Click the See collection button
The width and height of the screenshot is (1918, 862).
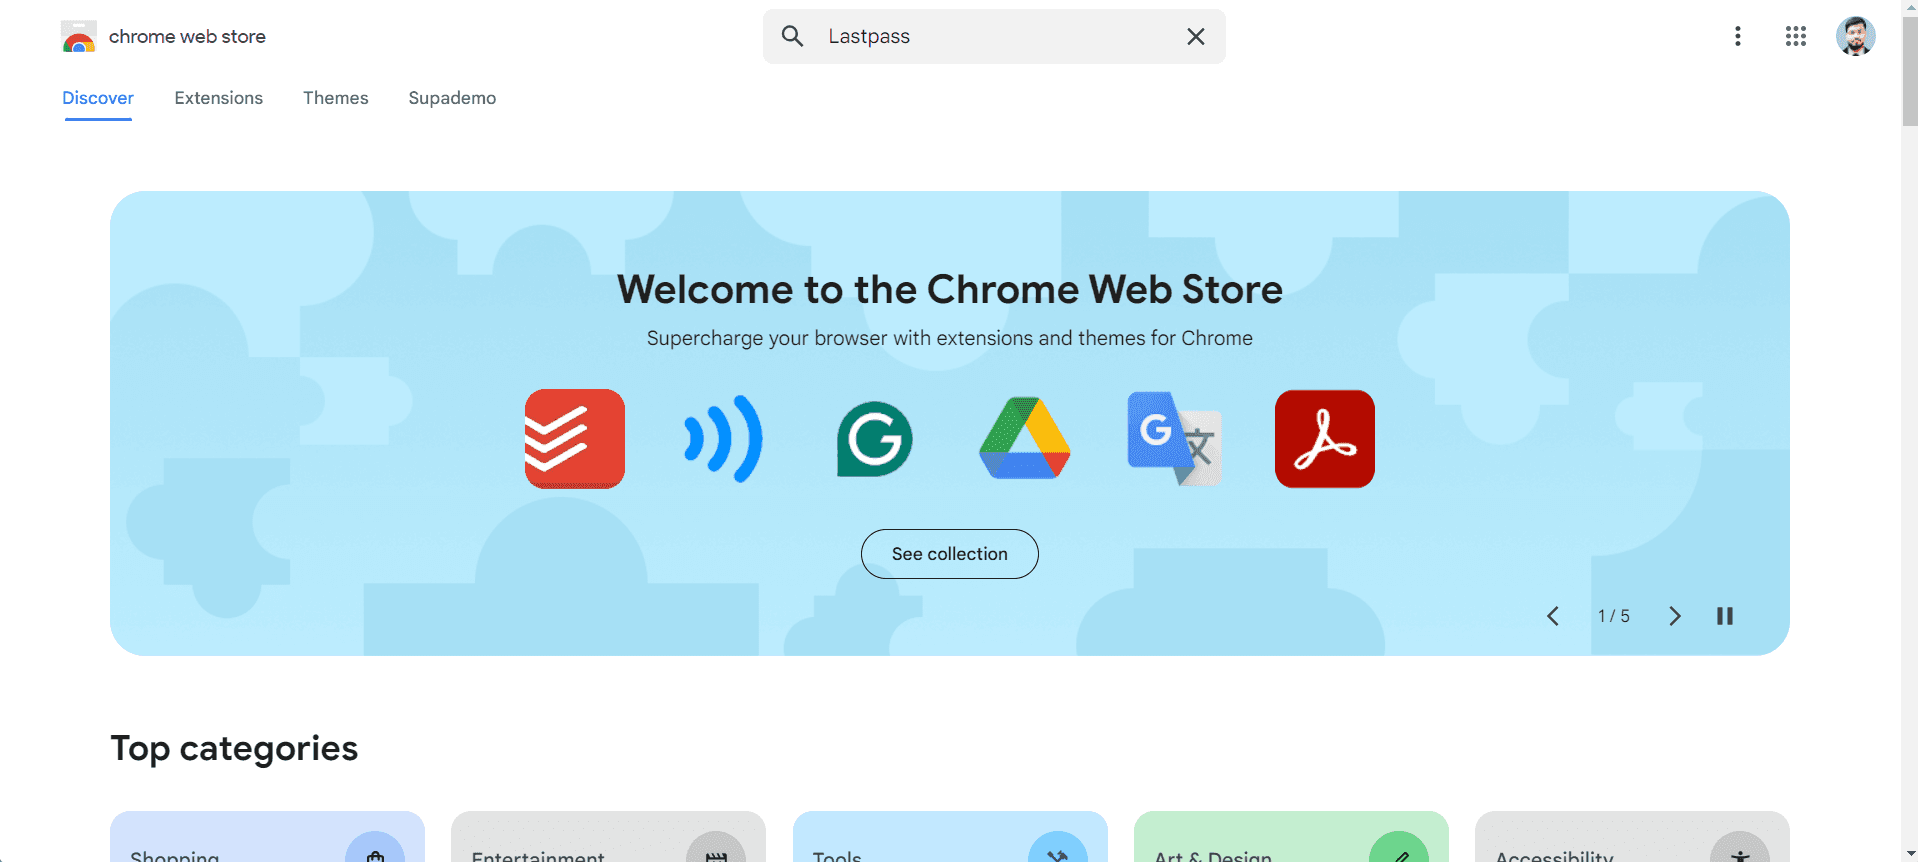click(x=950, y=554)
